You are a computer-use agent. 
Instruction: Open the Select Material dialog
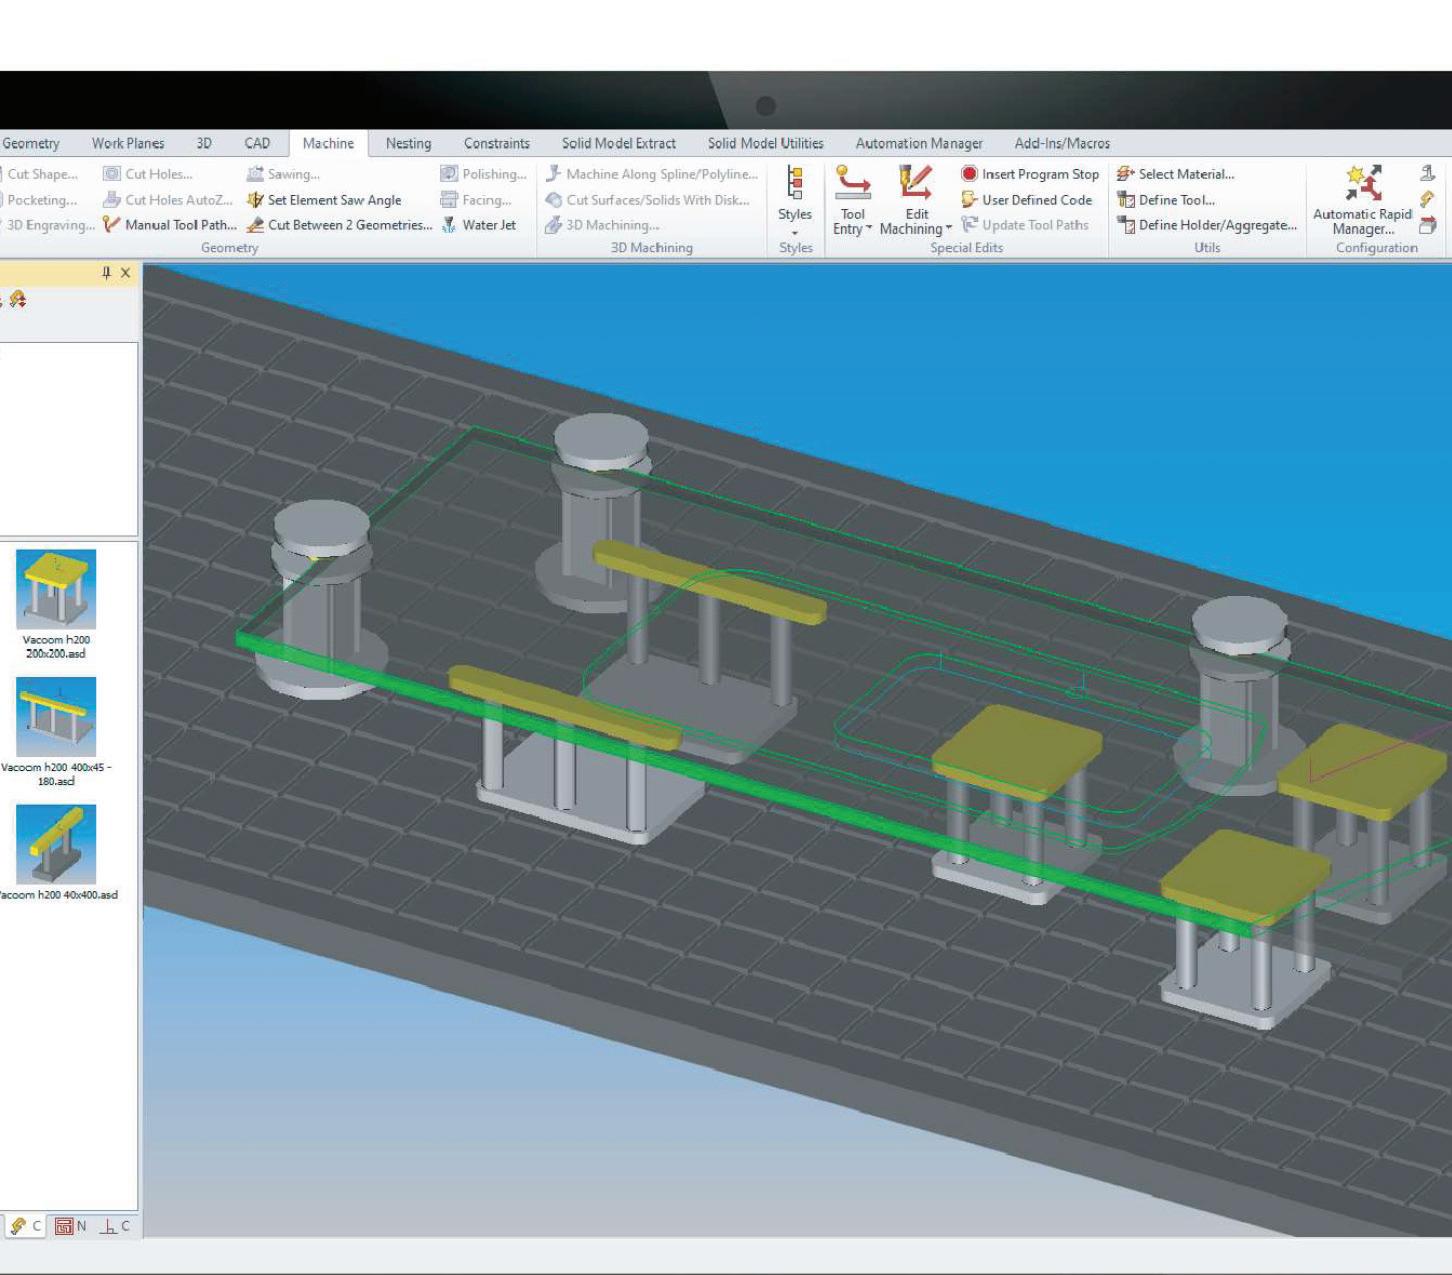click(x=1176, y=174)
